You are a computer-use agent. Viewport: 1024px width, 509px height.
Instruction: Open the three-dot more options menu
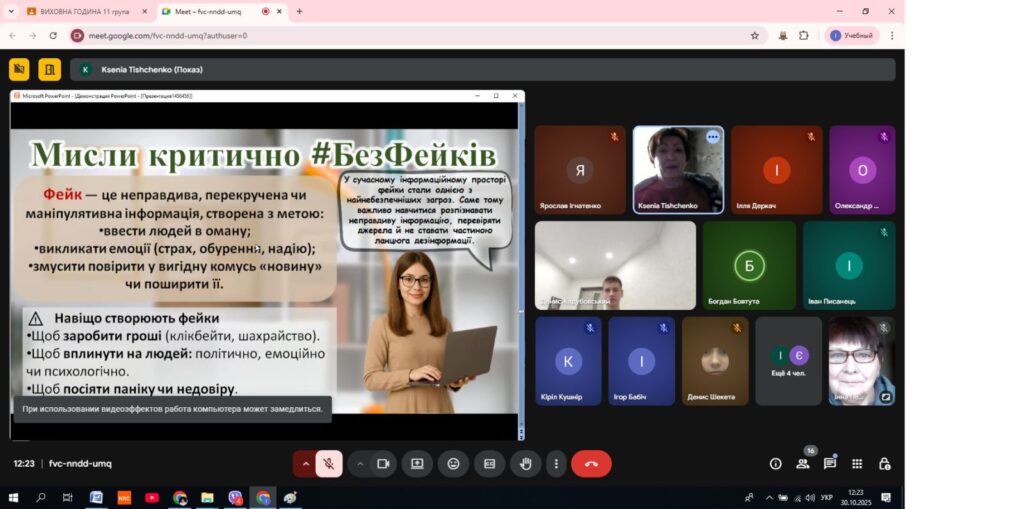pos(556,464)
